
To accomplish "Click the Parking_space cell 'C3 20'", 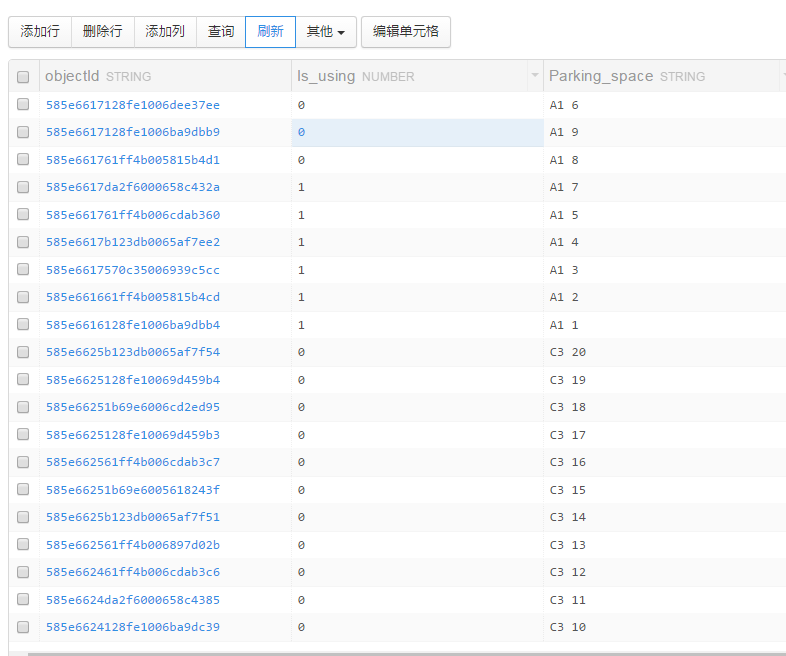I will 665,352.
